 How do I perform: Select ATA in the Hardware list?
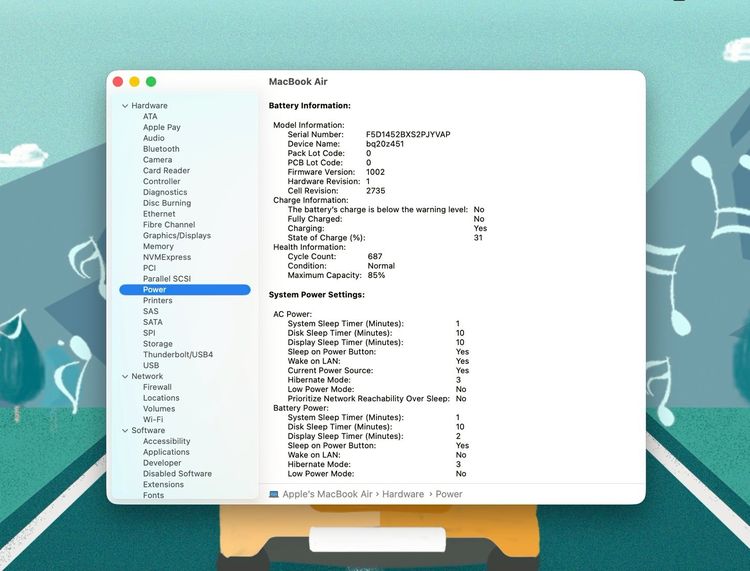150,116
